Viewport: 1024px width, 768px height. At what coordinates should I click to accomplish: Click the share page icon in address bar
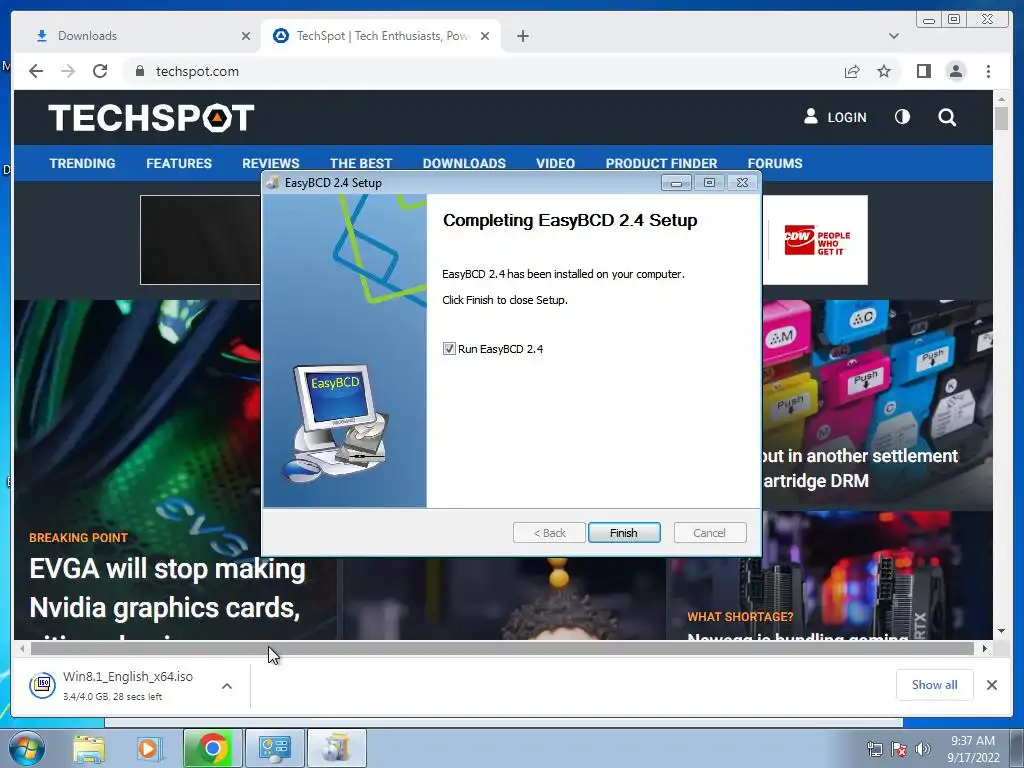[852, 71]
